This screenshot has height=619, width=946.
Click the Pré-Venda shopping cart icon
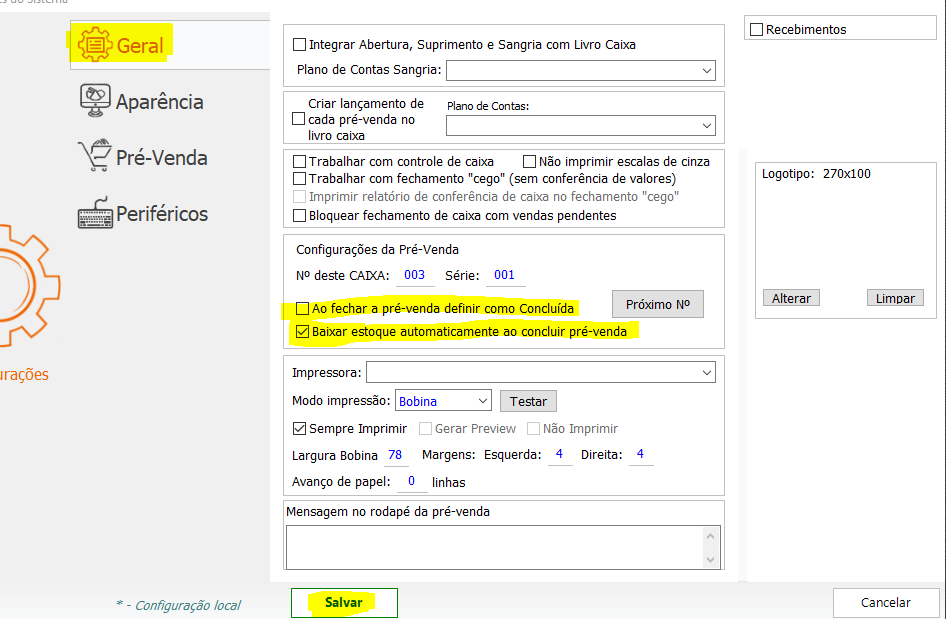(x=94, y=157)
